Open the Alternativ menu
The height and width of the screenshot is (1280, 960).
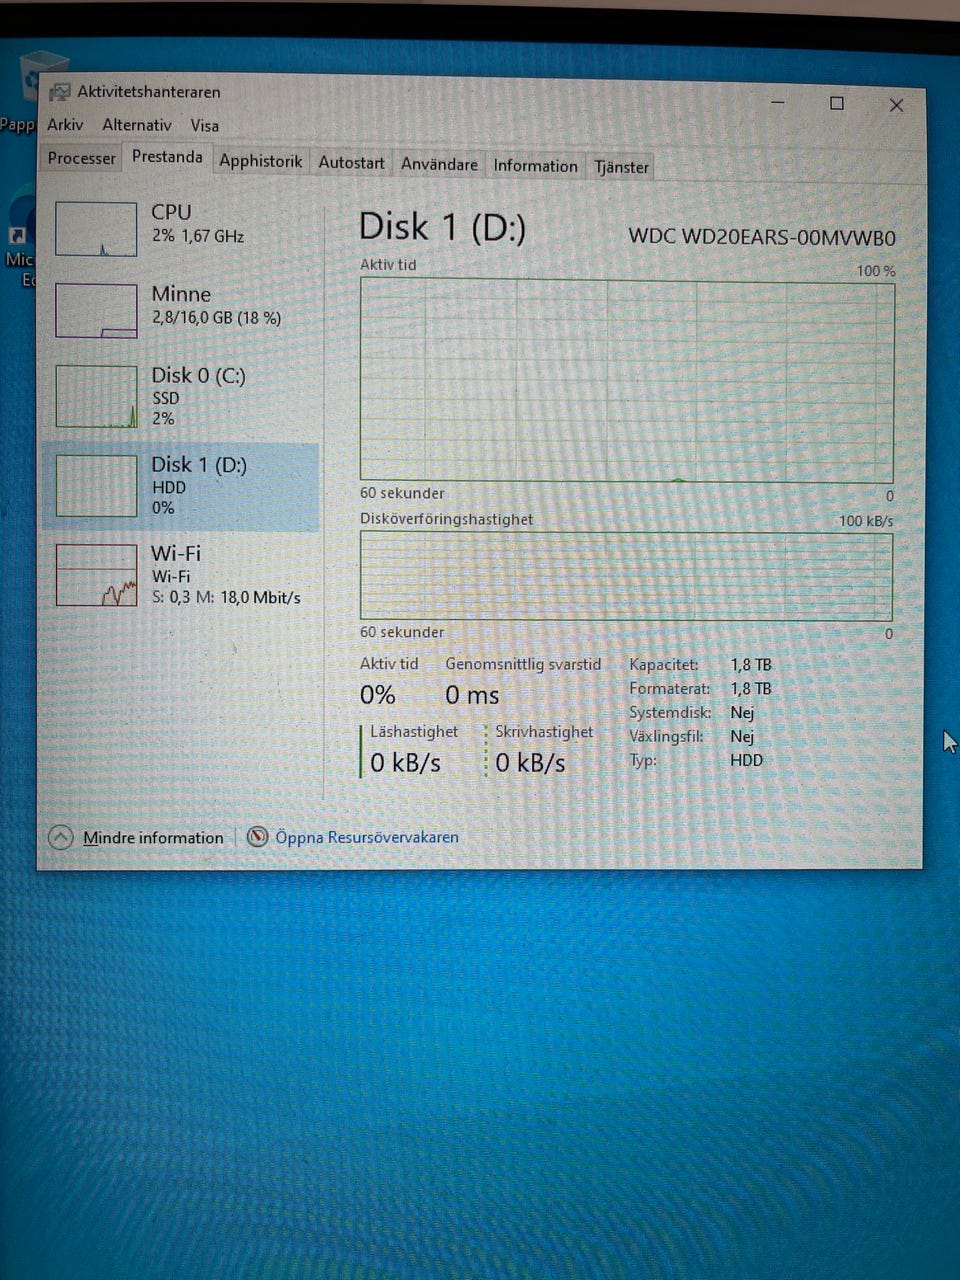(137, 125)
